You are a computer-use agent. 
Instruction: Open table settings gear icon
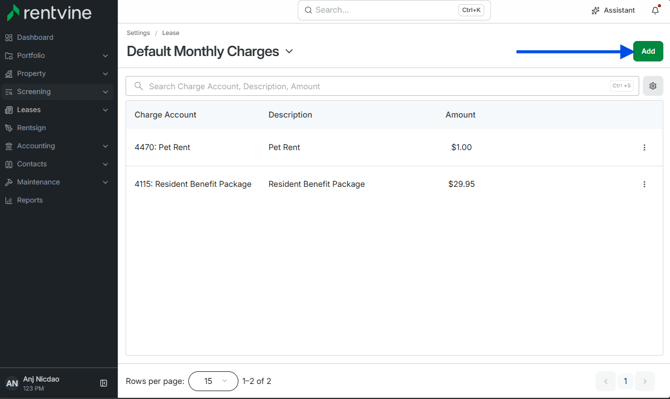tap(652, 86)
